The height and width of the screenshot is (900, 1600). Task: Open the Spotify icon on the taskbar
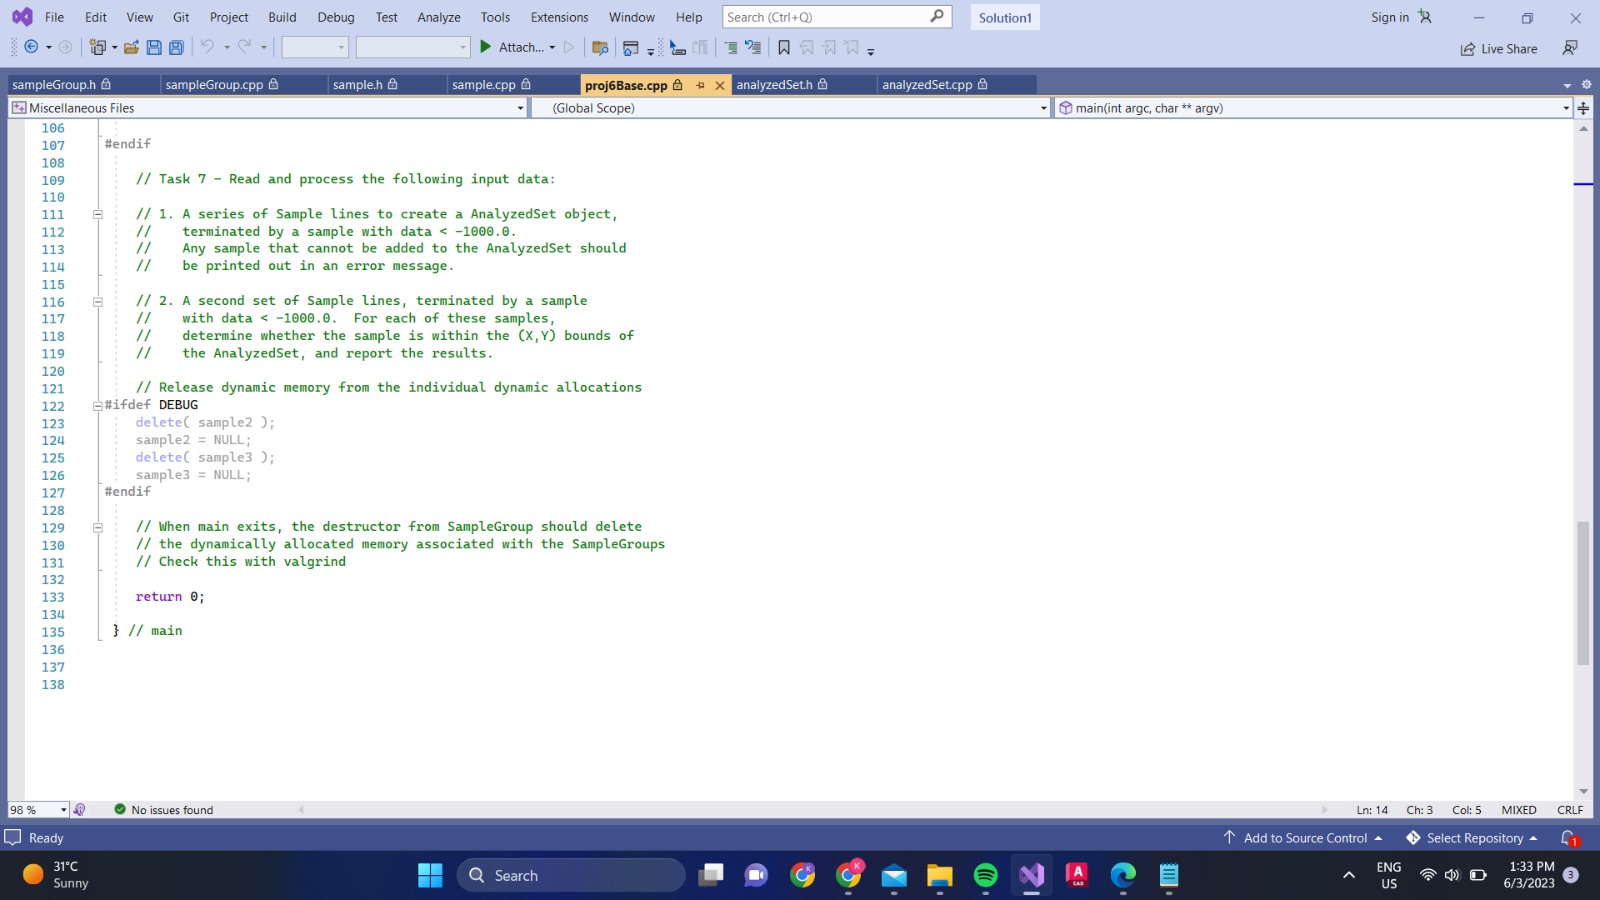pyautogui.click(x=985, y=876)
